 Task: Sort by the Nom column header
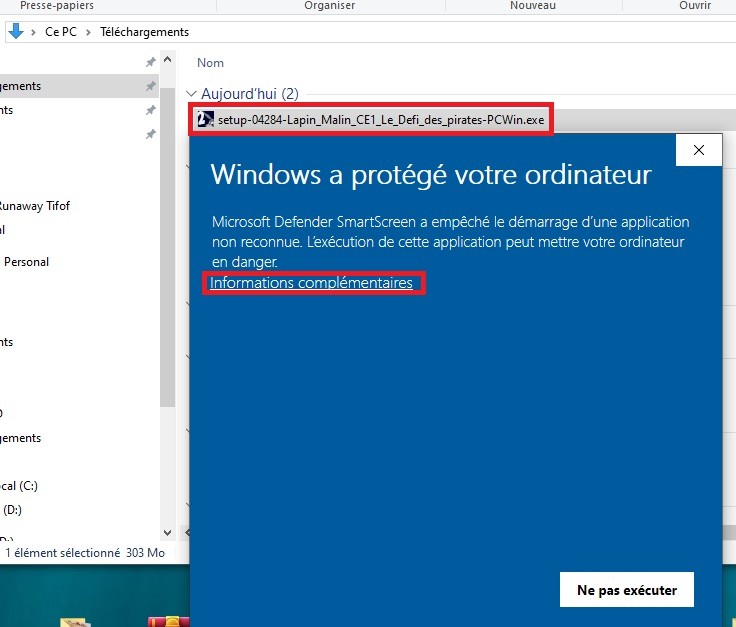point(210,63)
